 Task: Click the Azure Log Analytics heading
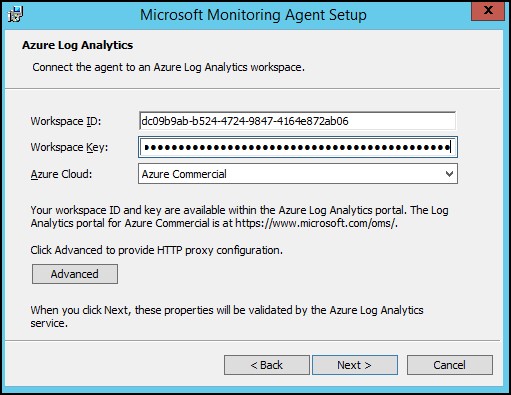[78, 45]
